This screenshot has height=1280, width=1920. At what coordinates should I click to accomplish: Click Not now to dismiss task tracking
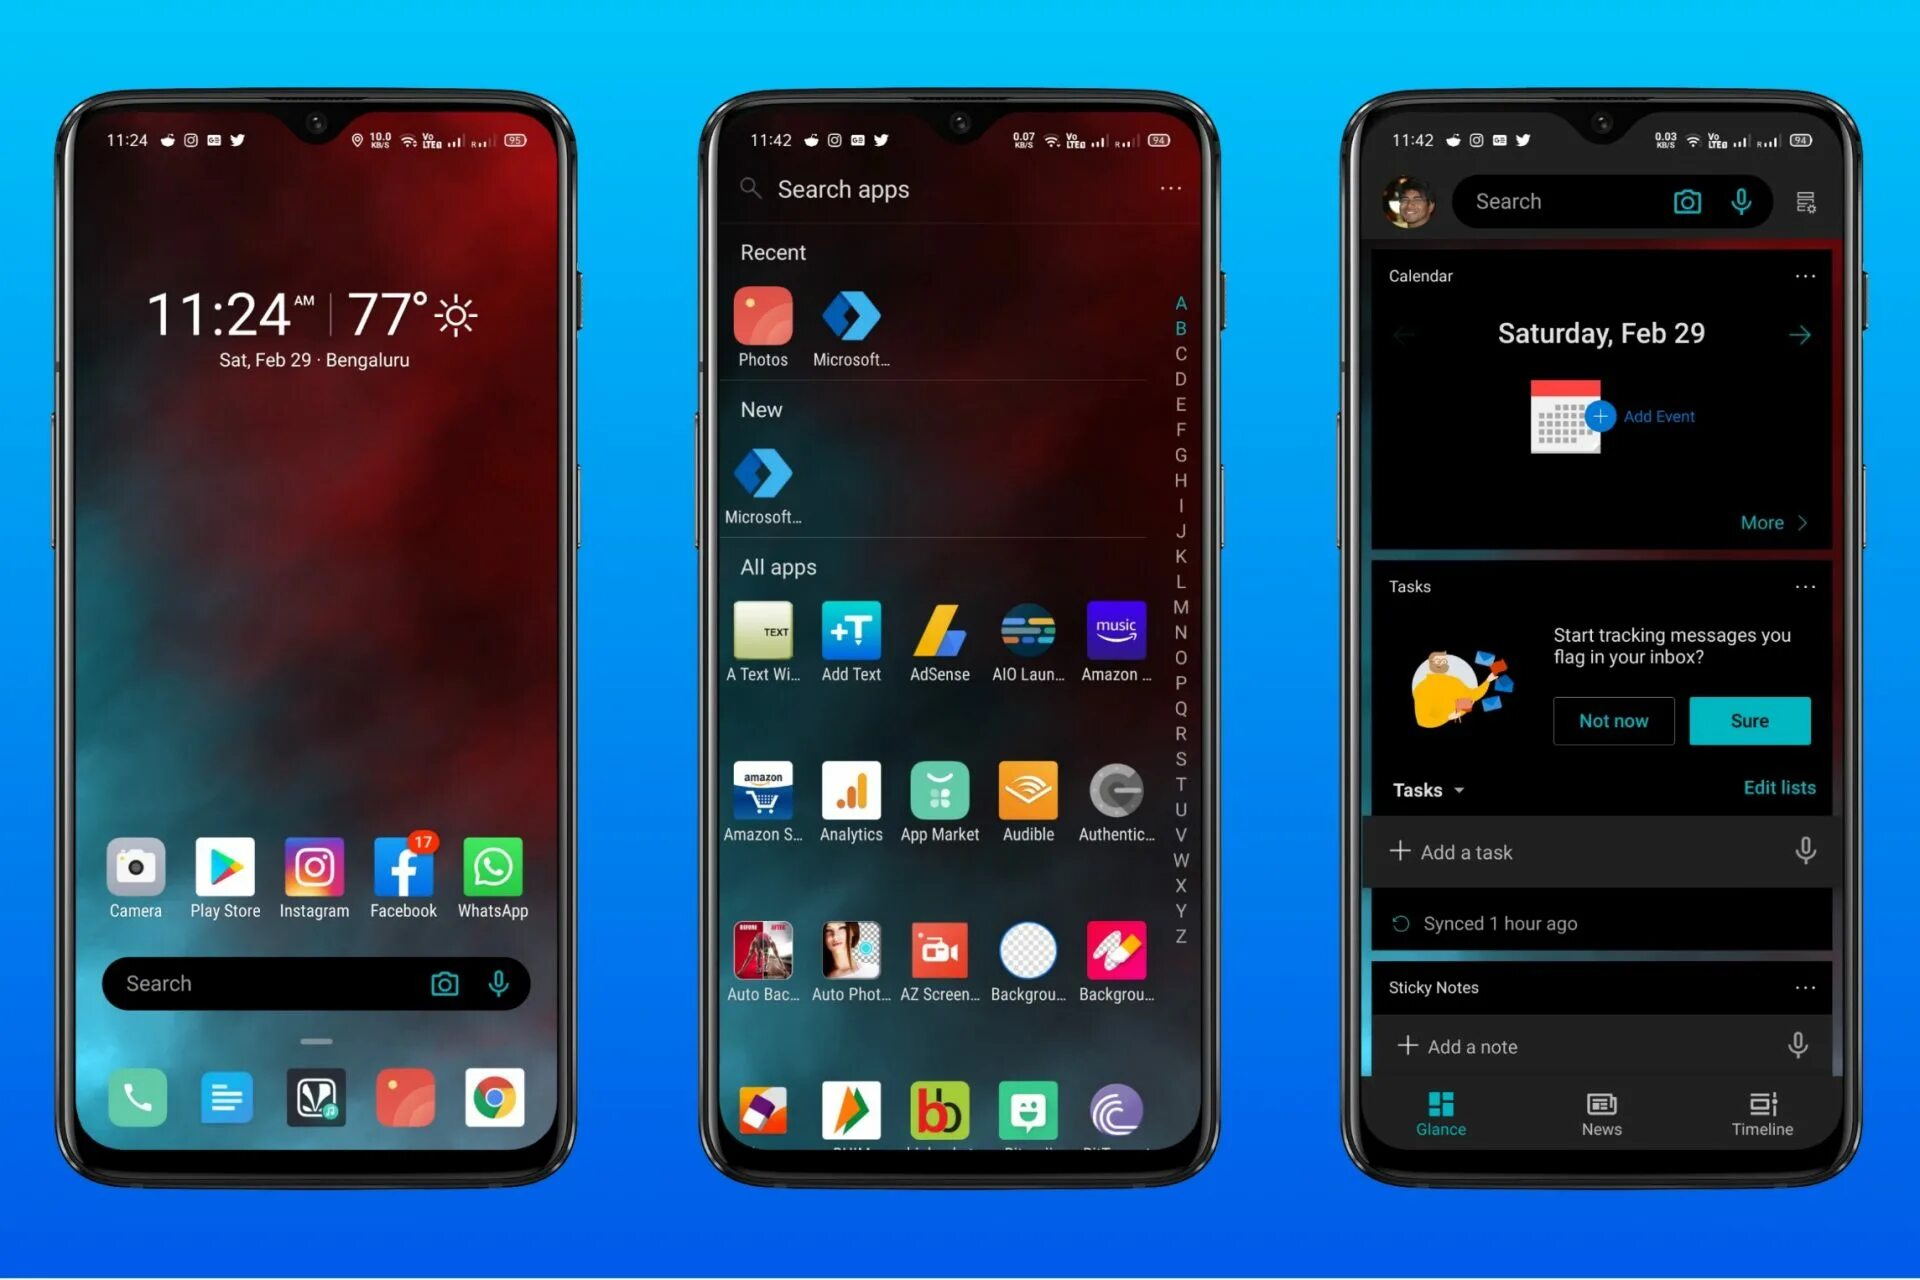1613,720
